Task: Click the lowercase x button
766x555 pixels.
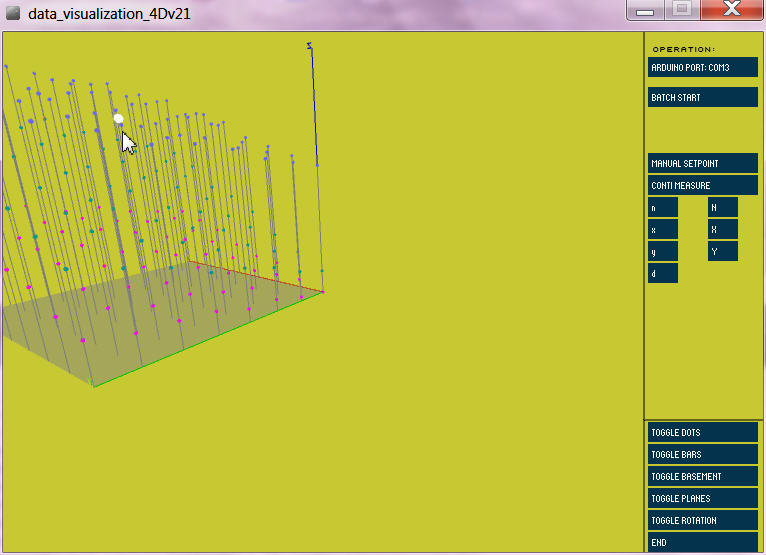Action: pyautogui.click(x=662, y=229)
